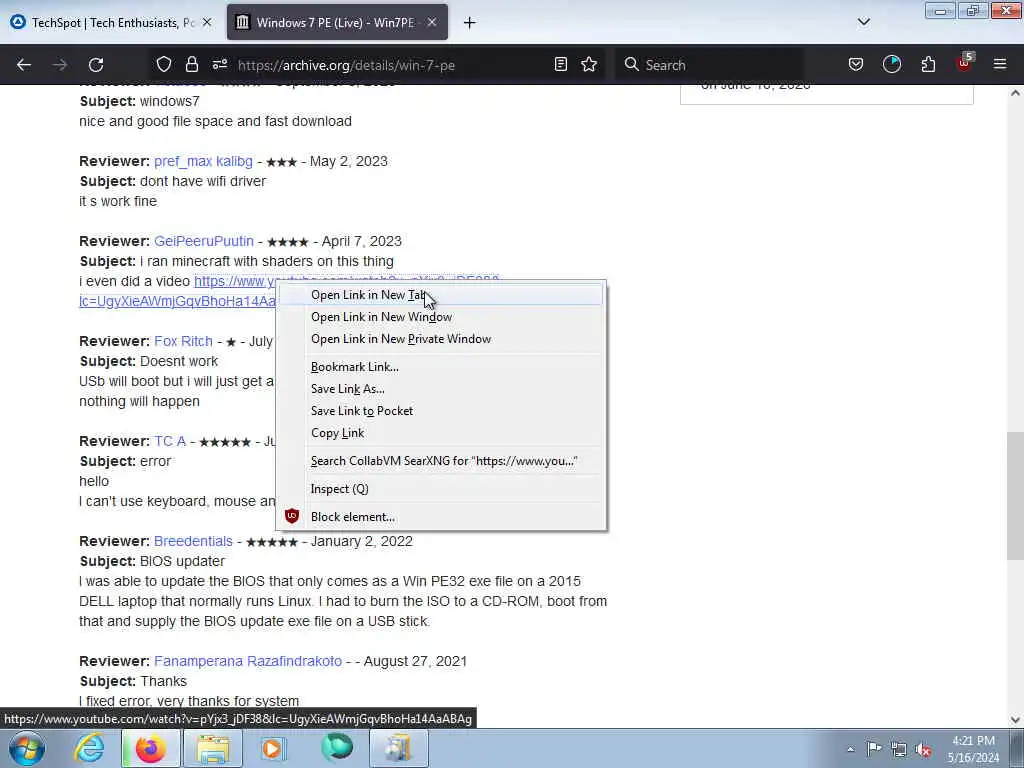The height and width of the screenshot is (768, 1024).
Task: Select the Windows 7 PE (Live) tab
Action: [x=337, y=23]
